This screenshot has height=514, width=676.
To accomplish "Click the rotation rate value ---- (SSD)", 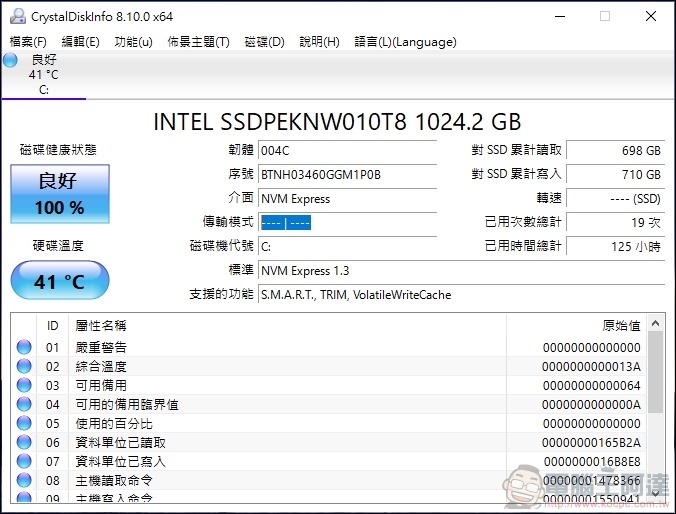I will click(x=616, y=199).
